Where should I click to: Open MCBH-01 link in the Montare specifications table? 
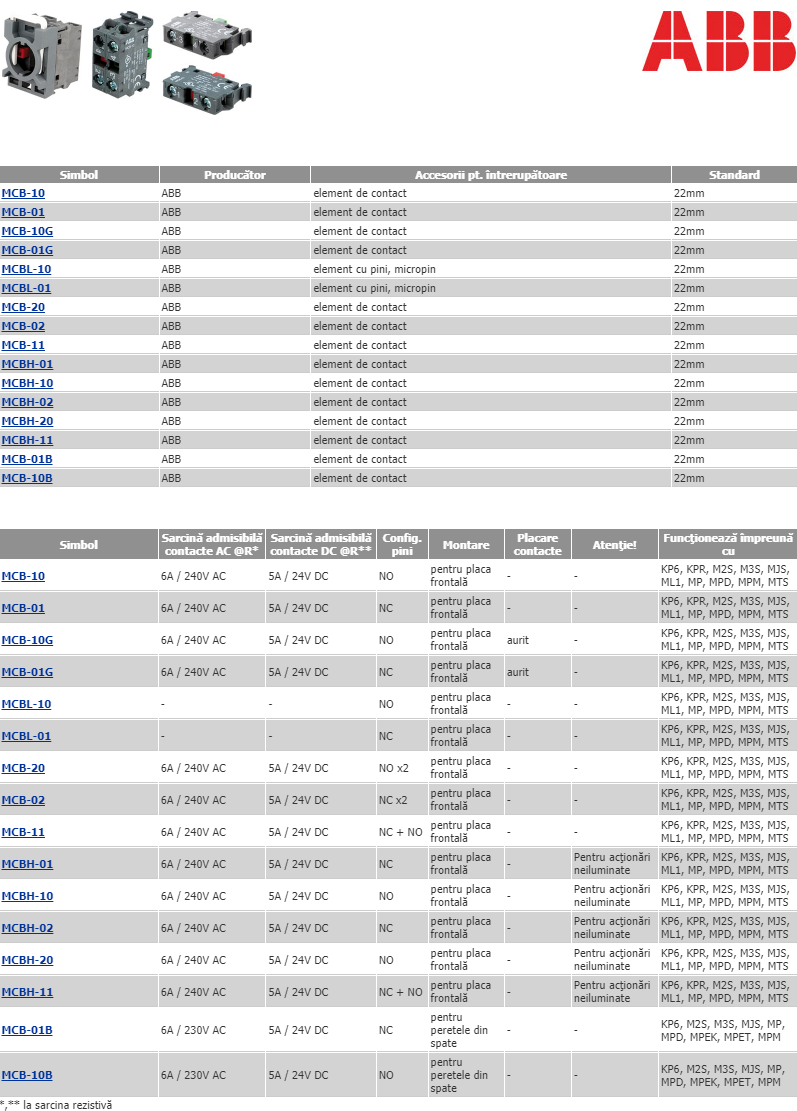27,864
